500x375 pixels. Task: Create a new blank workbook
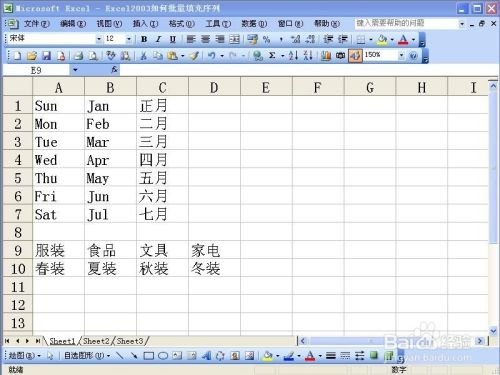pos(17,56)
